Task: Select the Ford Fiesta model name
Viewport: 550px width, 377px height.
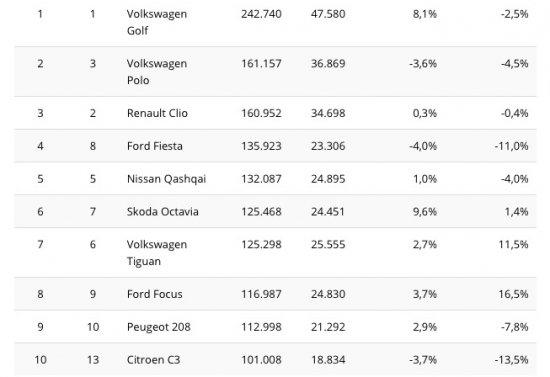Action: tap(155, 146)
